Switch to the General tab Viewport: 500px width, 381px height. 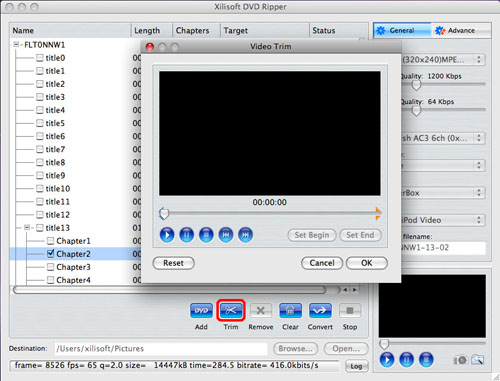402,30
